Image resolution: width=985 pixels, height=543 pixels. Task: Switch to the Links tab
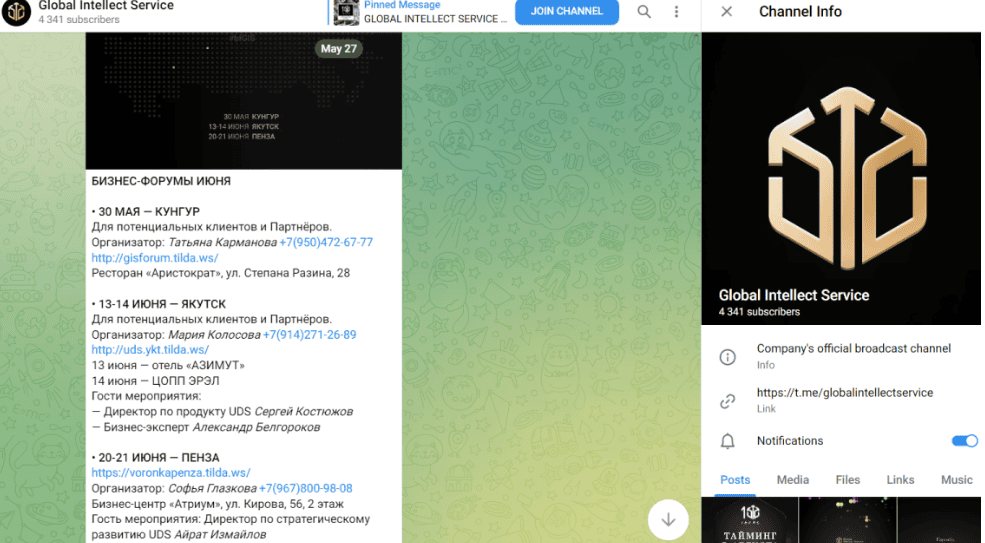click(900, 480)
